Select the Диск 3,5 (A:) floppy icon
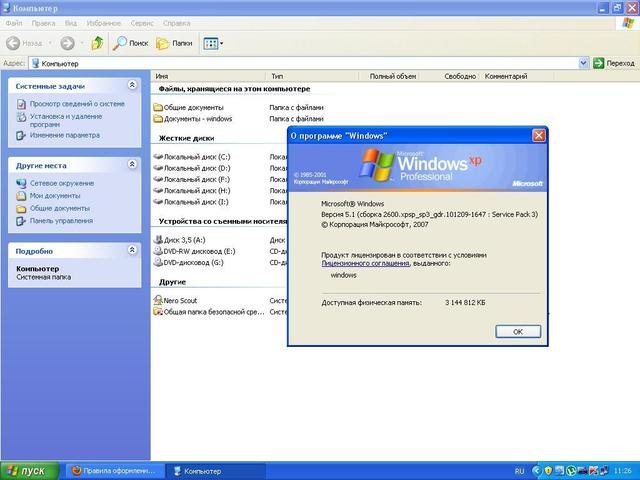The width and height of the screenshot is (640, 480). click(158, 240)
